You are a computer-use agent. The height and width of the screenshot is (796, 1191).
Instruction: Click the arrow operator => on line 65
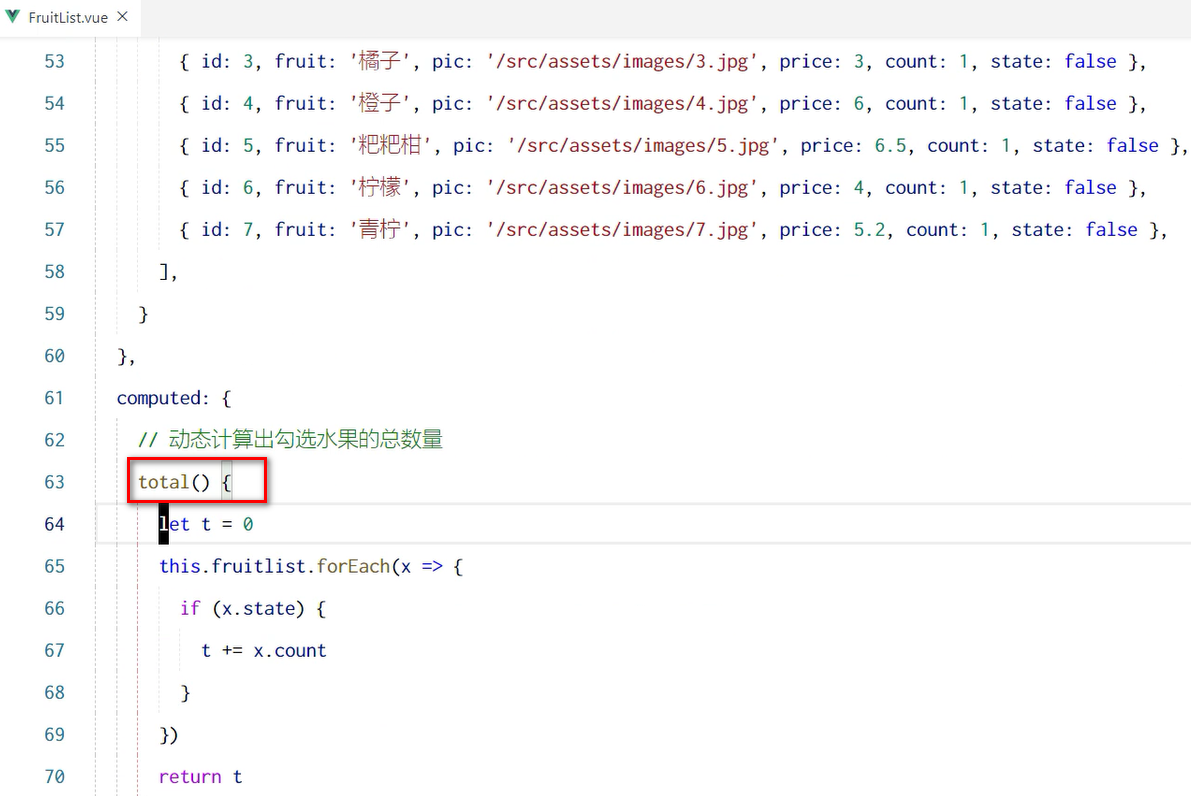point(431,567)
